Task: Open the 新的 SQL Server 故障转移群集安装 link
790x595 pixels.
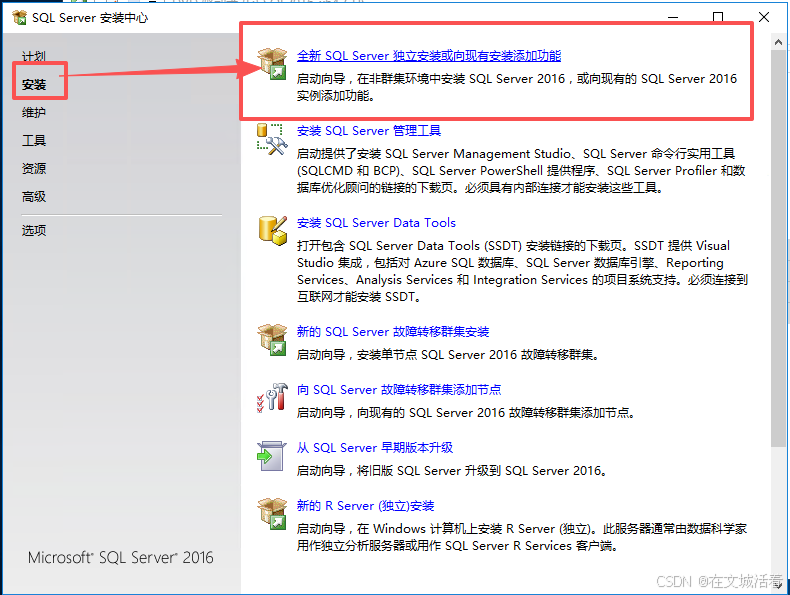Action: click(393, 332)
